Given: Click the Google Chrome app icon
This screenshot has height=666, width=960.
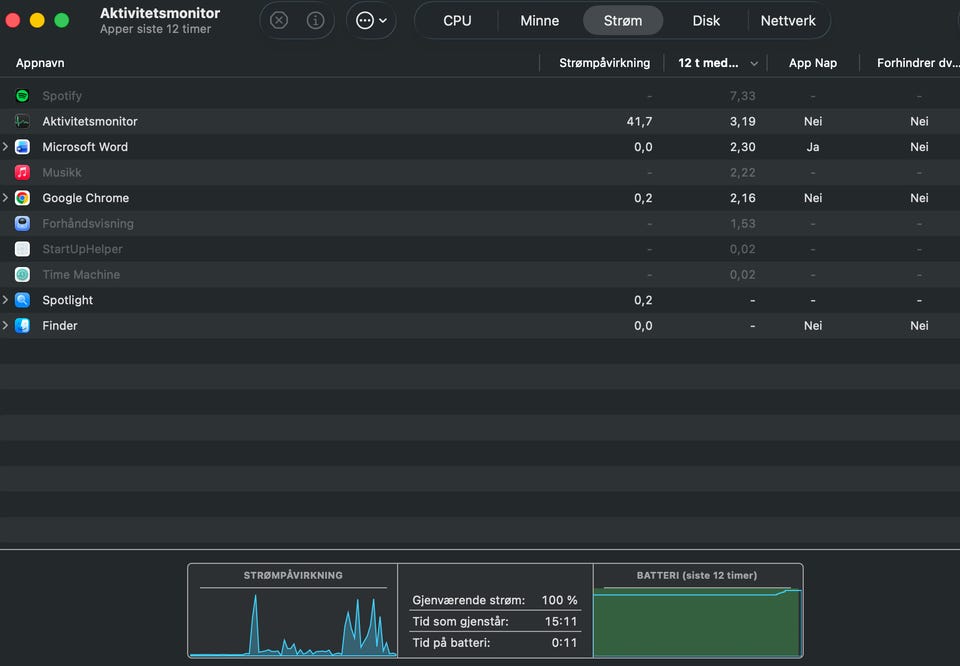Looking at the screenshot, I should pyautogui.click(x=22, y=198).
